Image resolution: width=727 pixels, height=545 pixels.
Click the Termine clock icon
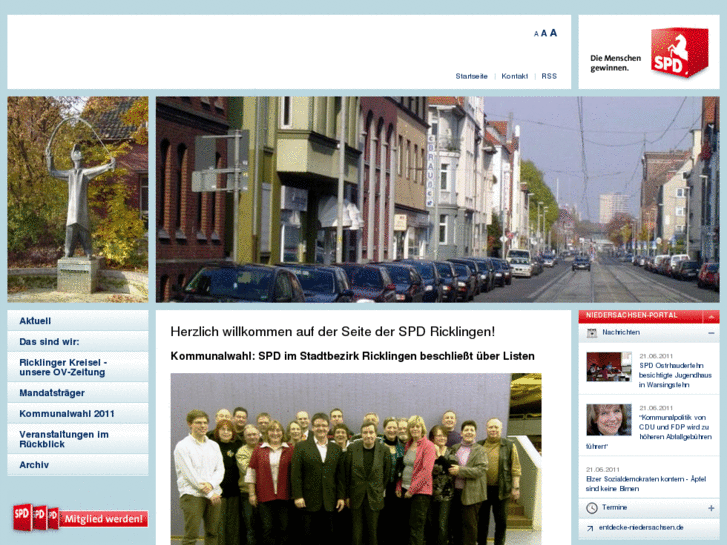(x=592, y=508)
